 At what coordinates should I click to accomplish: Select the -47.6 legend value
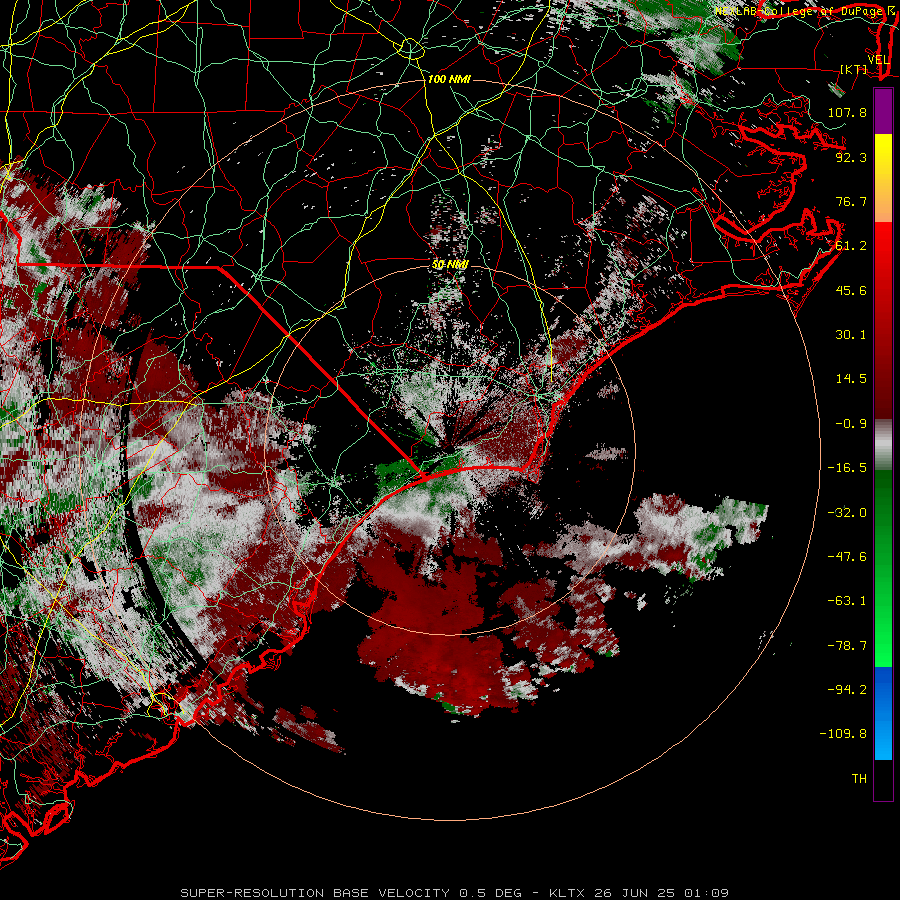point(847,557)
